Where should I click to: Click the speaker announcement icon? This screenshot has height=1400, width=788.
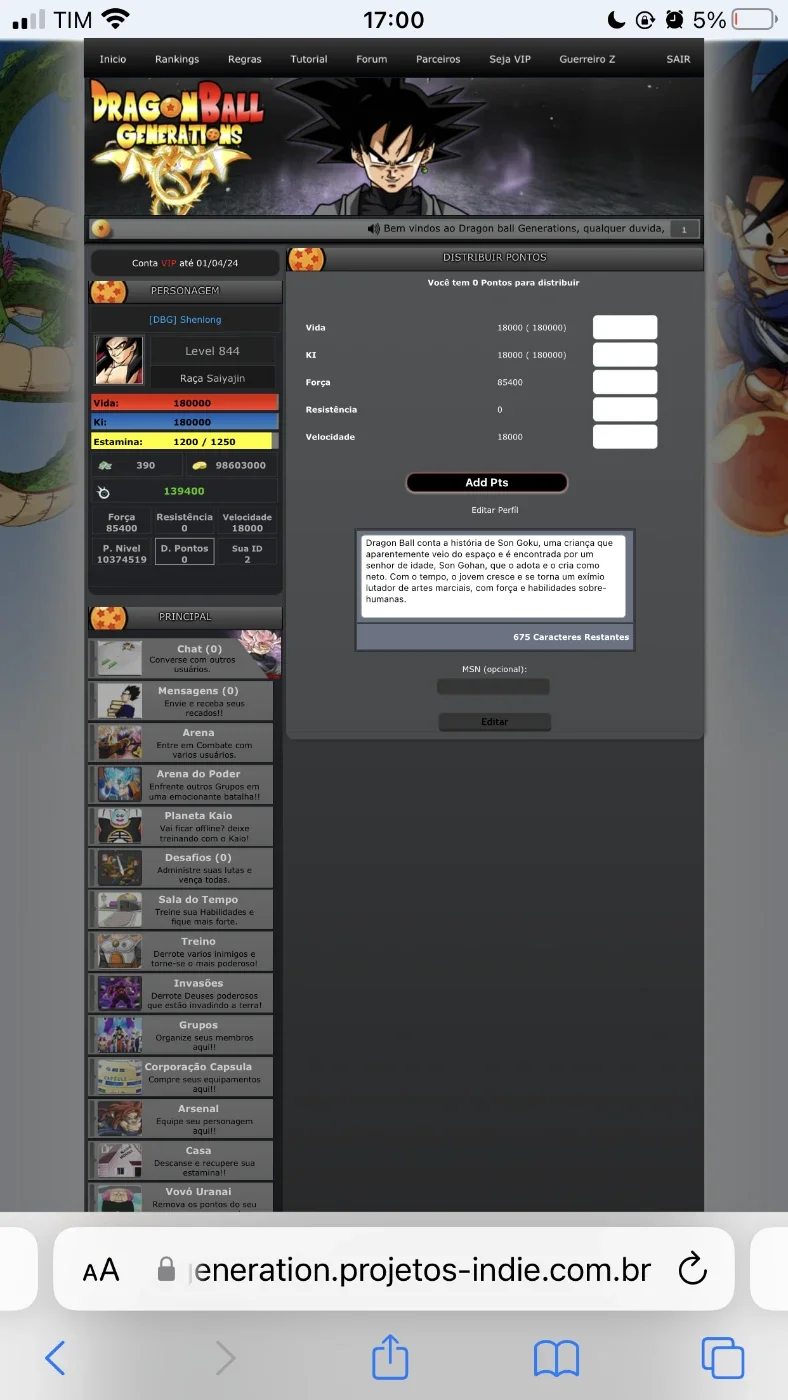pyautogui.click(x=374, y=229)
